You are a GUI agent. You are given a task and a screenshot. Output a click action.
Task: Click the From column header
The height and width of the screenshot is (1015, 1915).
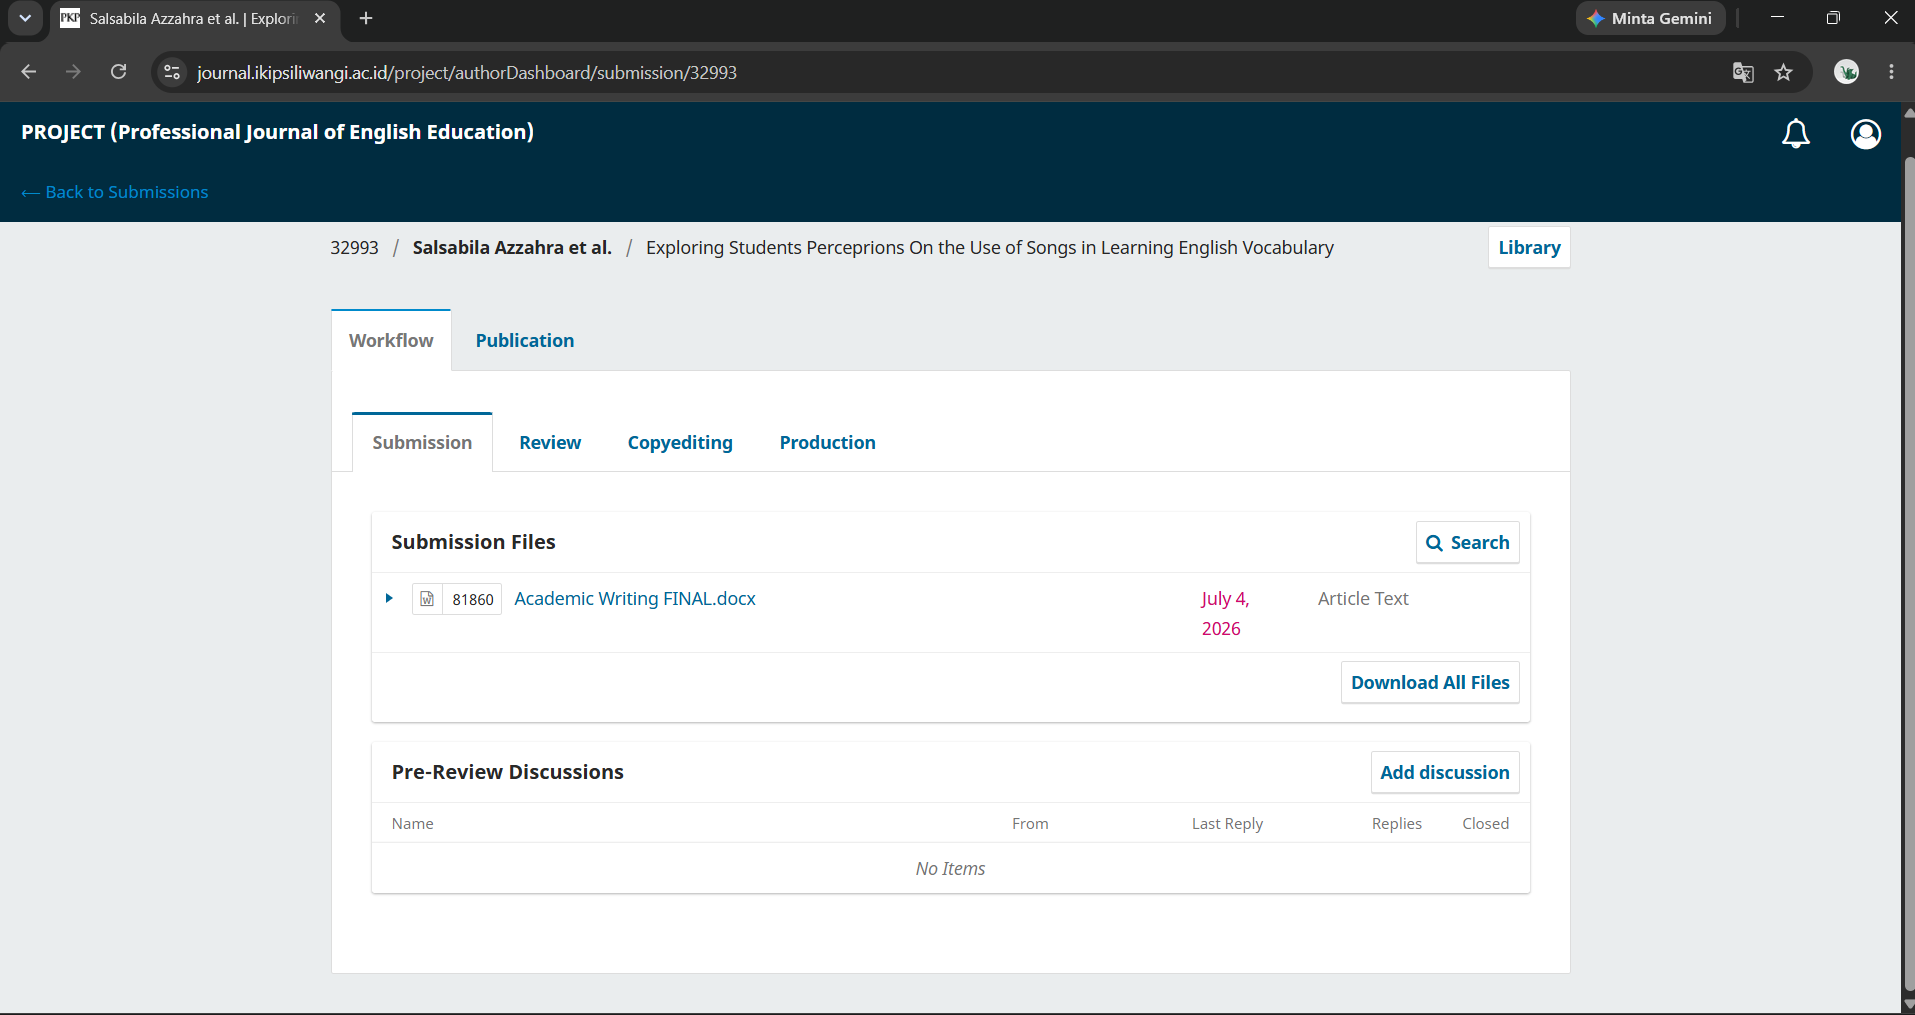coord(1030,823)
